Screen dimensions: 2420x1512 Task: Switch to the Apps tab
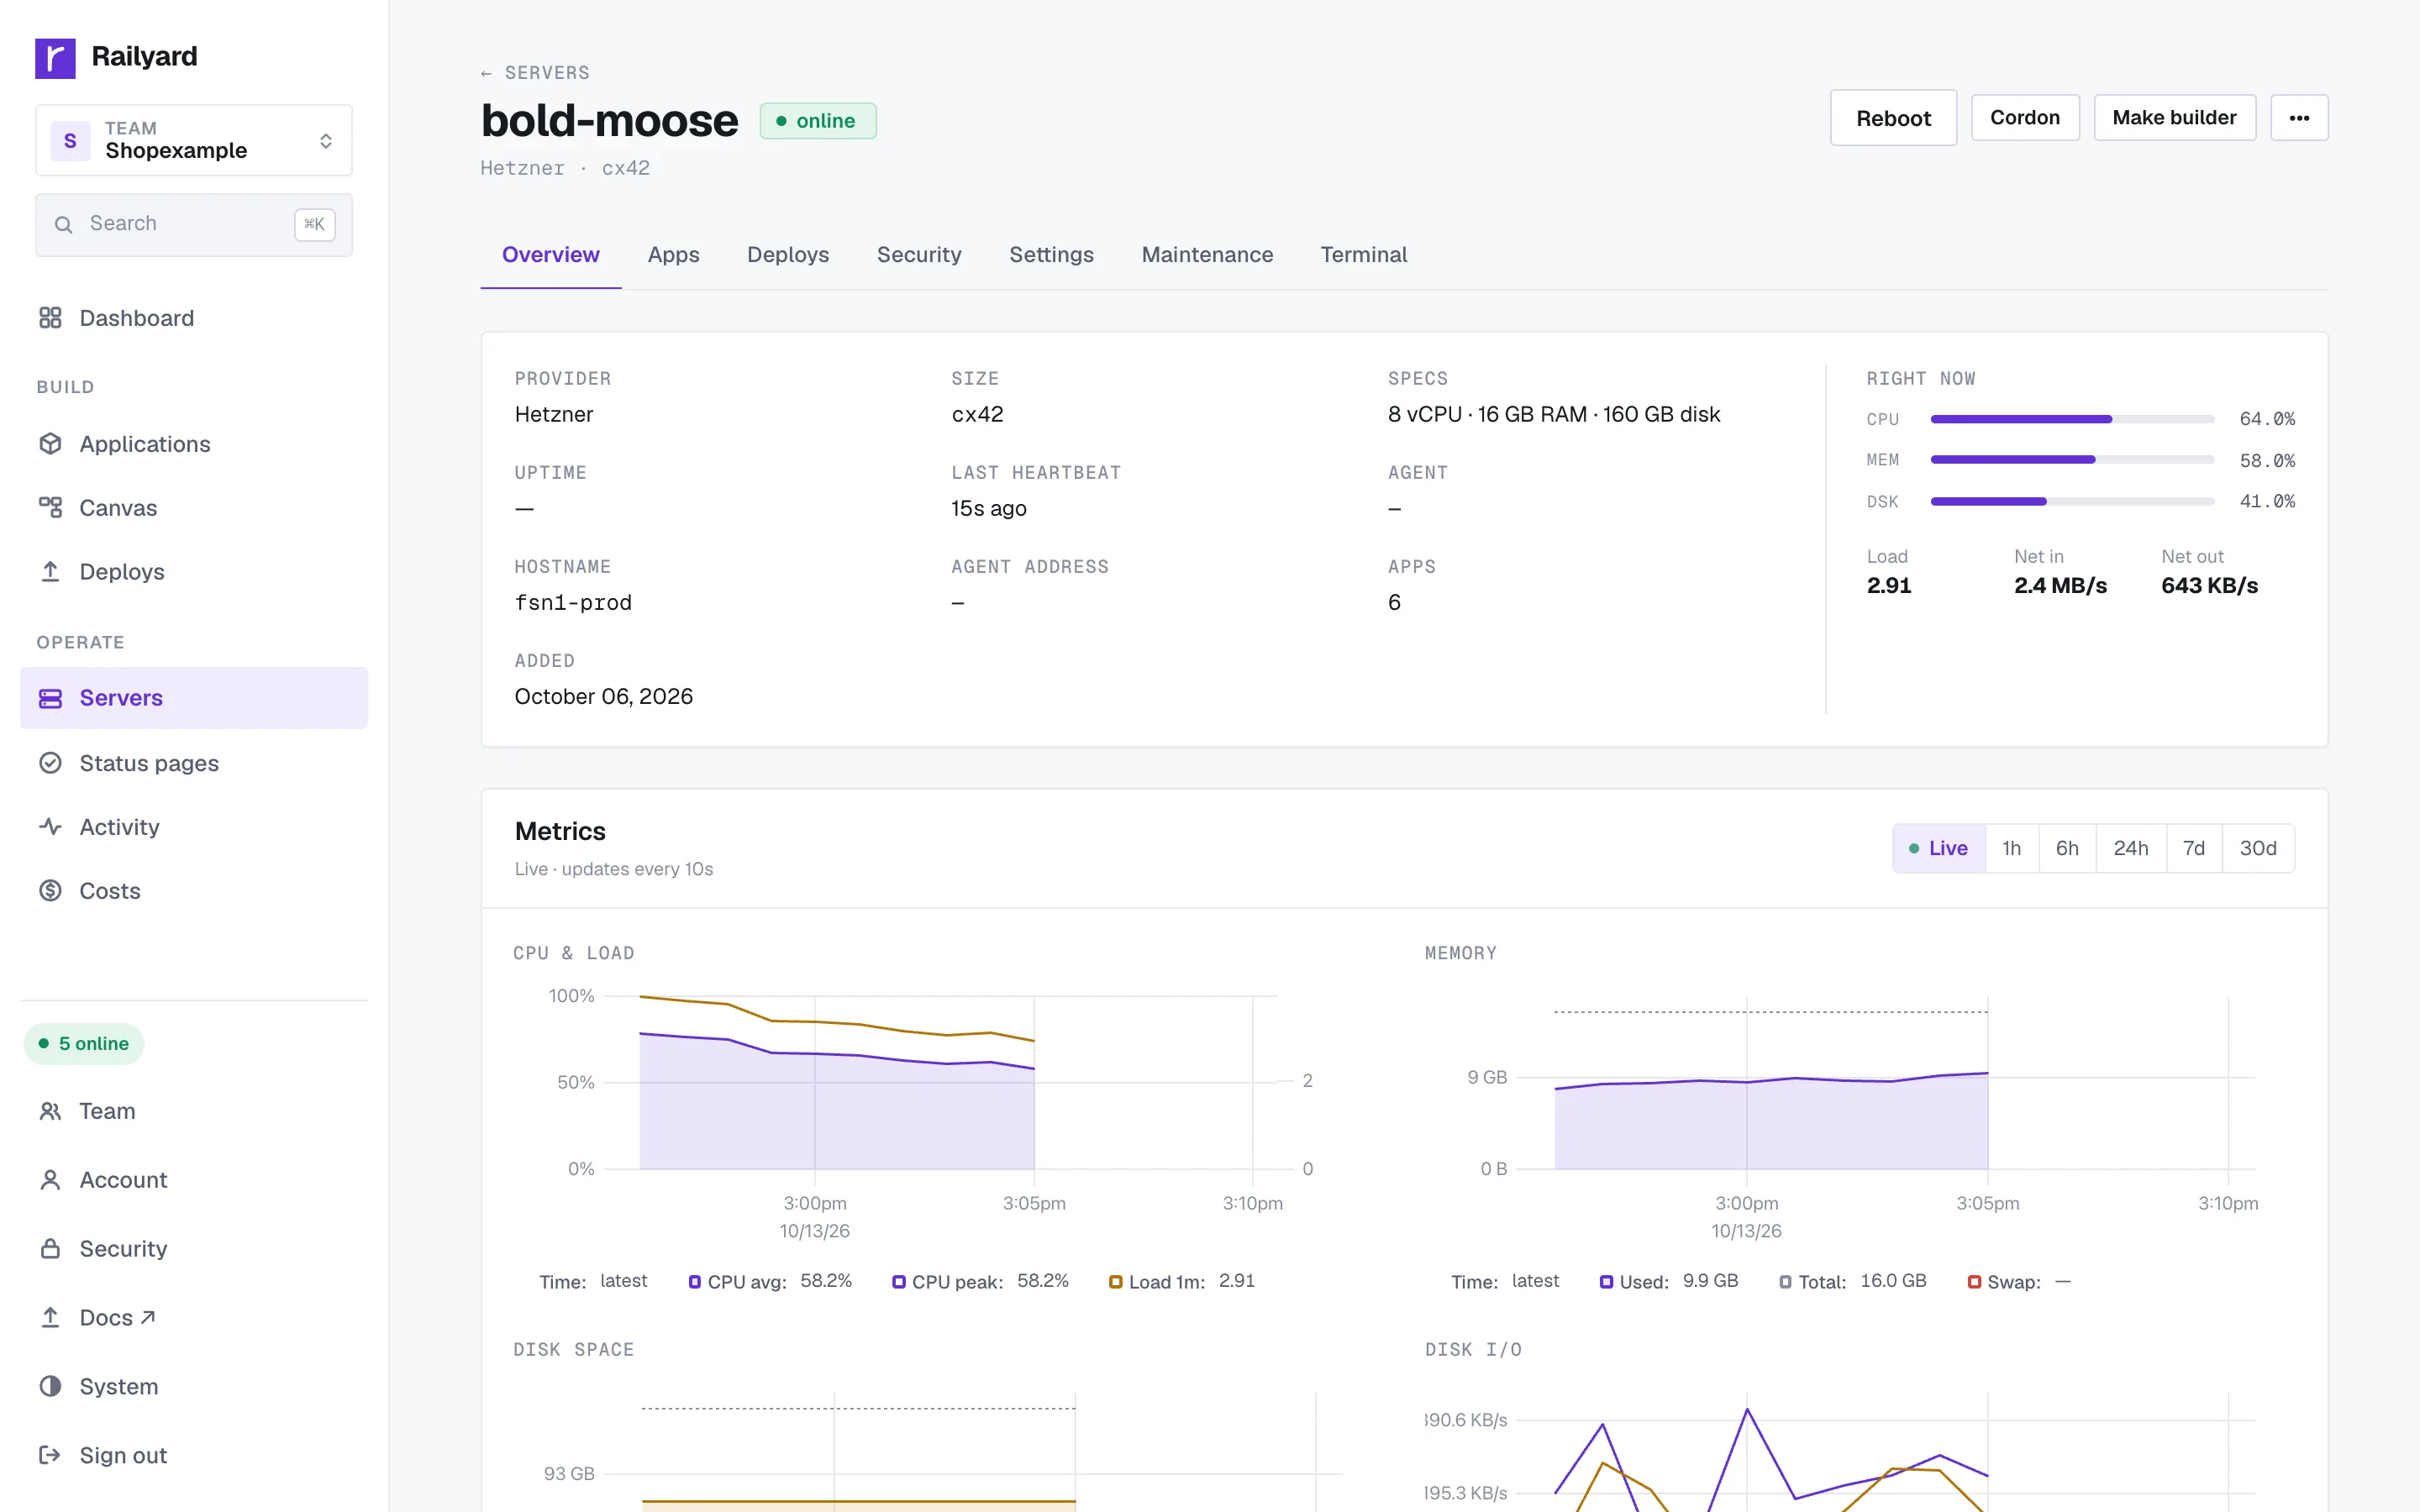pyautogui.click(x=673, y=255)
